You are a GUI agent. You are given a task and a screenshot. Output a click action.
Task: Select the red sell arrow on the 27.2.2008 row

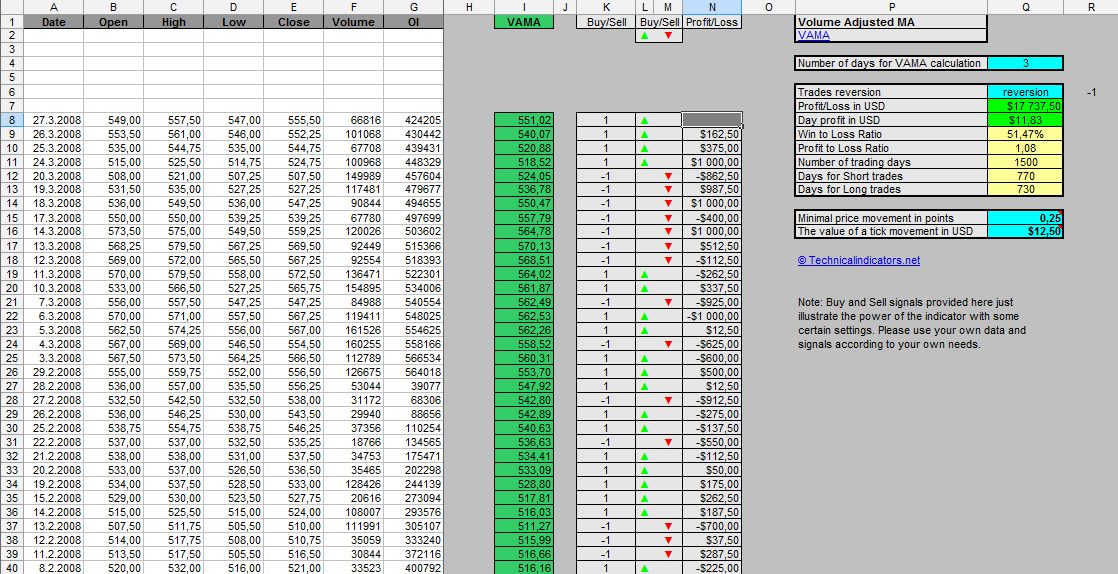point(668,400)
